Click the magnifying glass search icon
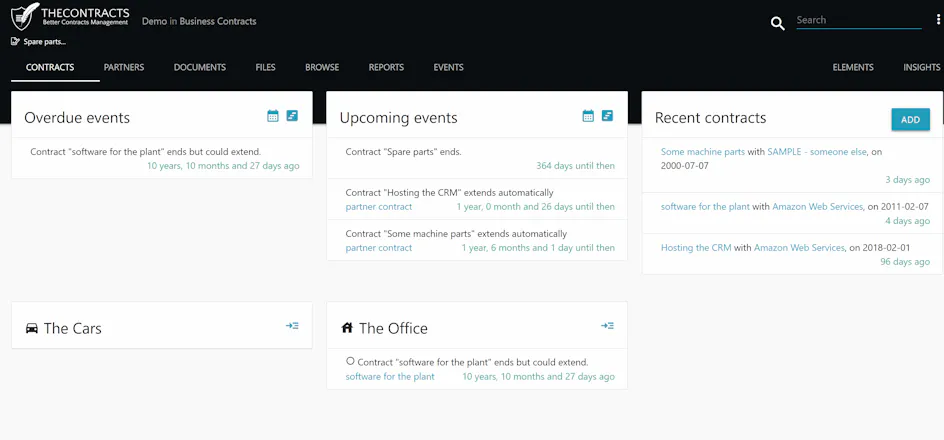This screenshot has width=944, height=440. pos(778,23)
